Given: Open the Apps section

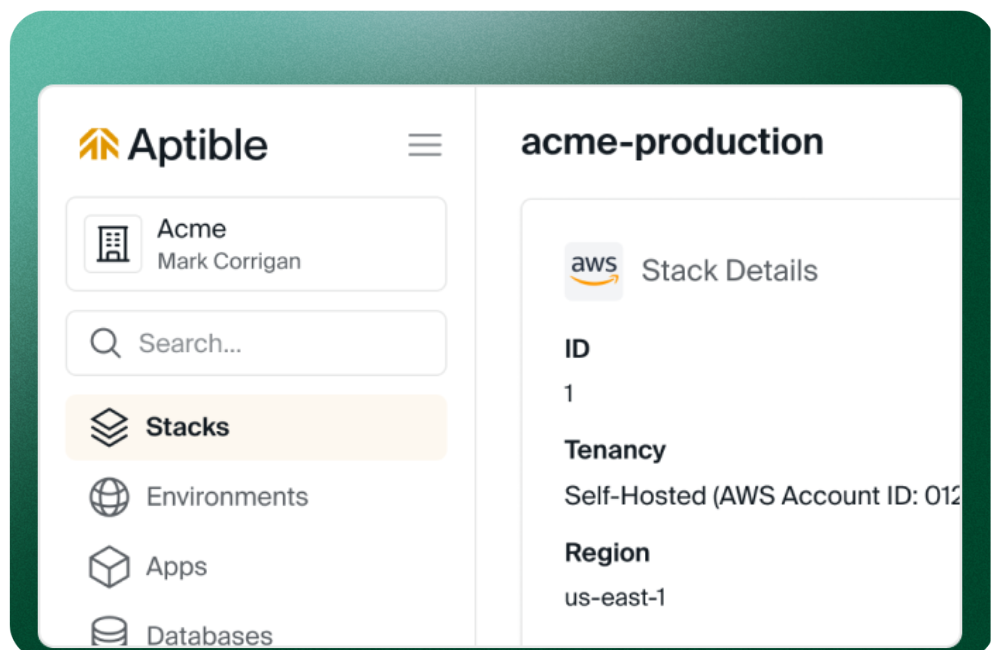Looking at the screenshot, I should pyautogui.click(x=177, y=567).
